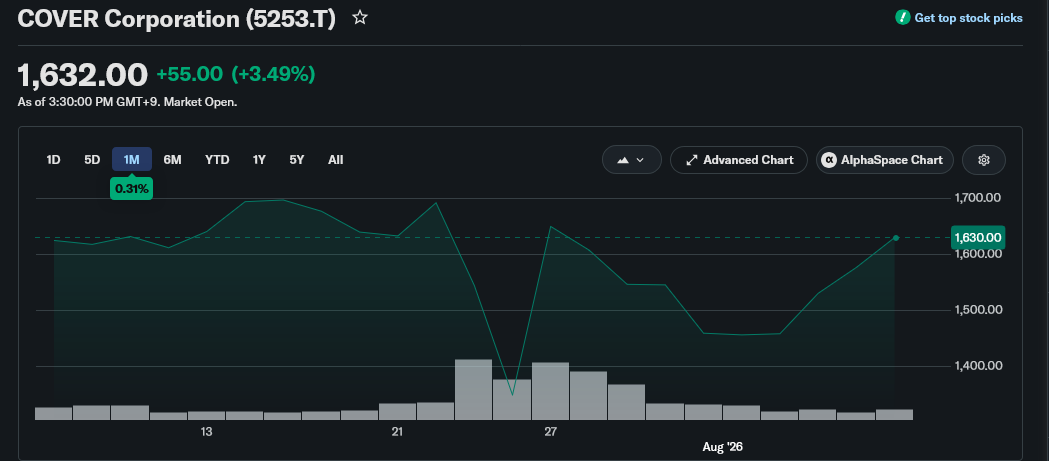Screen dimensions: 1049x461
Task: Click the 1,700.00 axis label
Action: coord(977,198)
